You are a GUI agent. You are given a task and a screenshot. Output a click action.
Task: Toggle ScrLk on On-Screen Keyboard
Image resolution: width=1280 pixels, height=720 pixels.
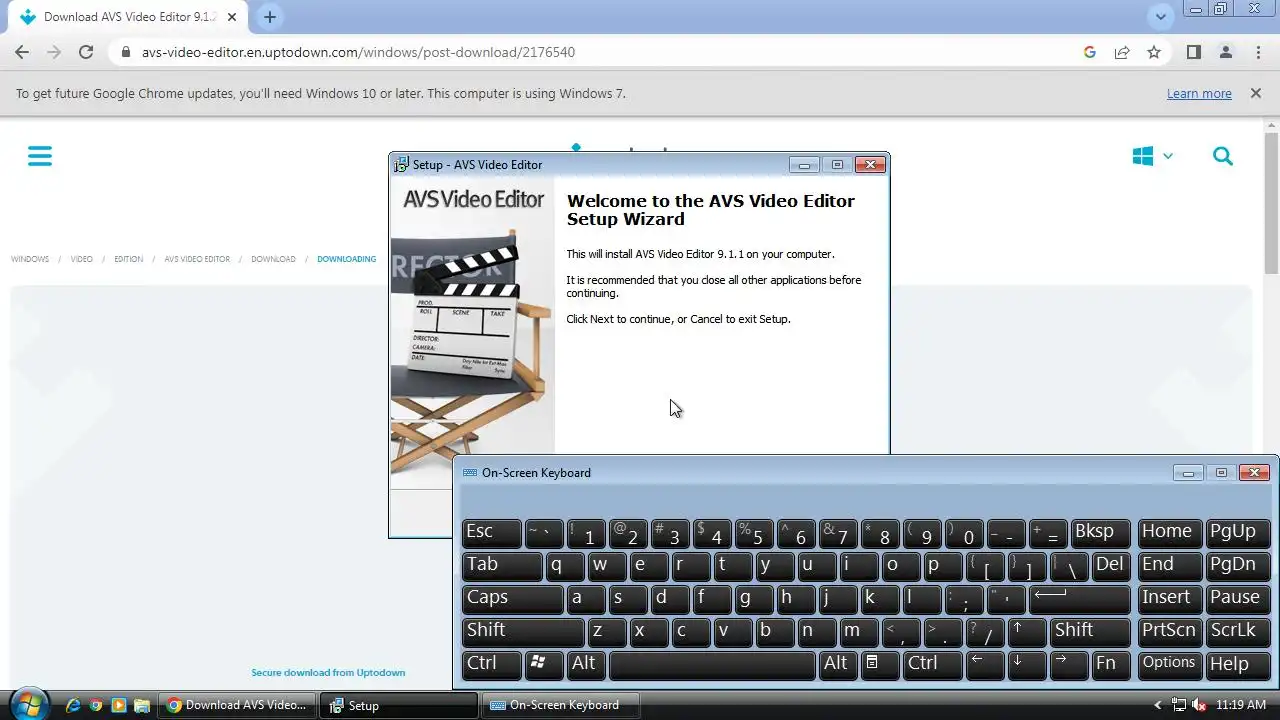[x=1236, y=632]
